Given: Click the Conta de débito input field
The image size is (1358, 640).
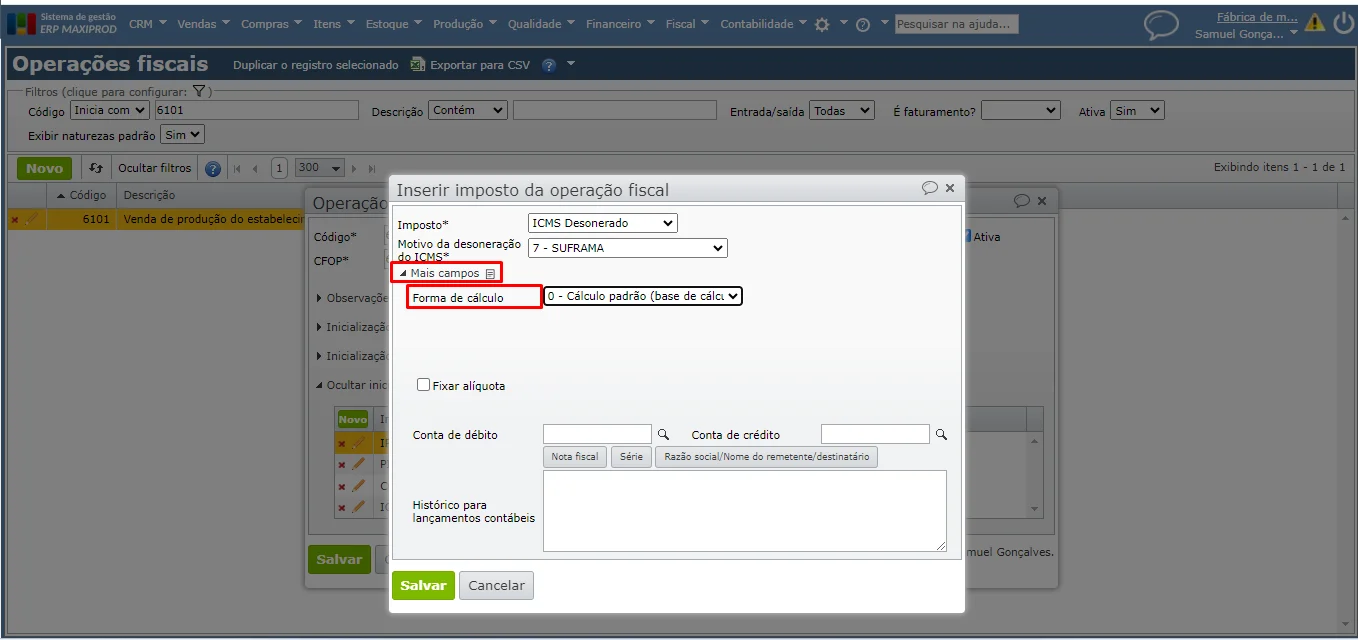Looking at the screenshot, I should point(597,434).
